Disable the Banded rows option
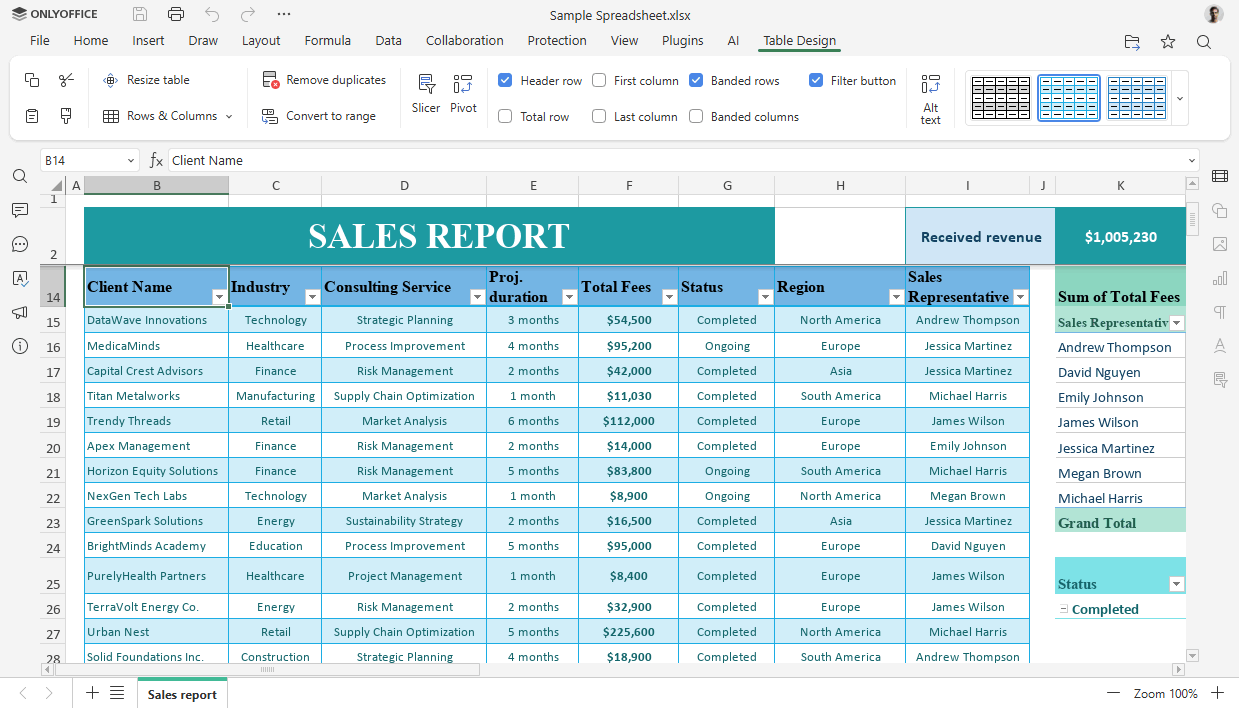Image resolution: width=1239 pixels, height=708 pixels. click(x=698, y=81)
